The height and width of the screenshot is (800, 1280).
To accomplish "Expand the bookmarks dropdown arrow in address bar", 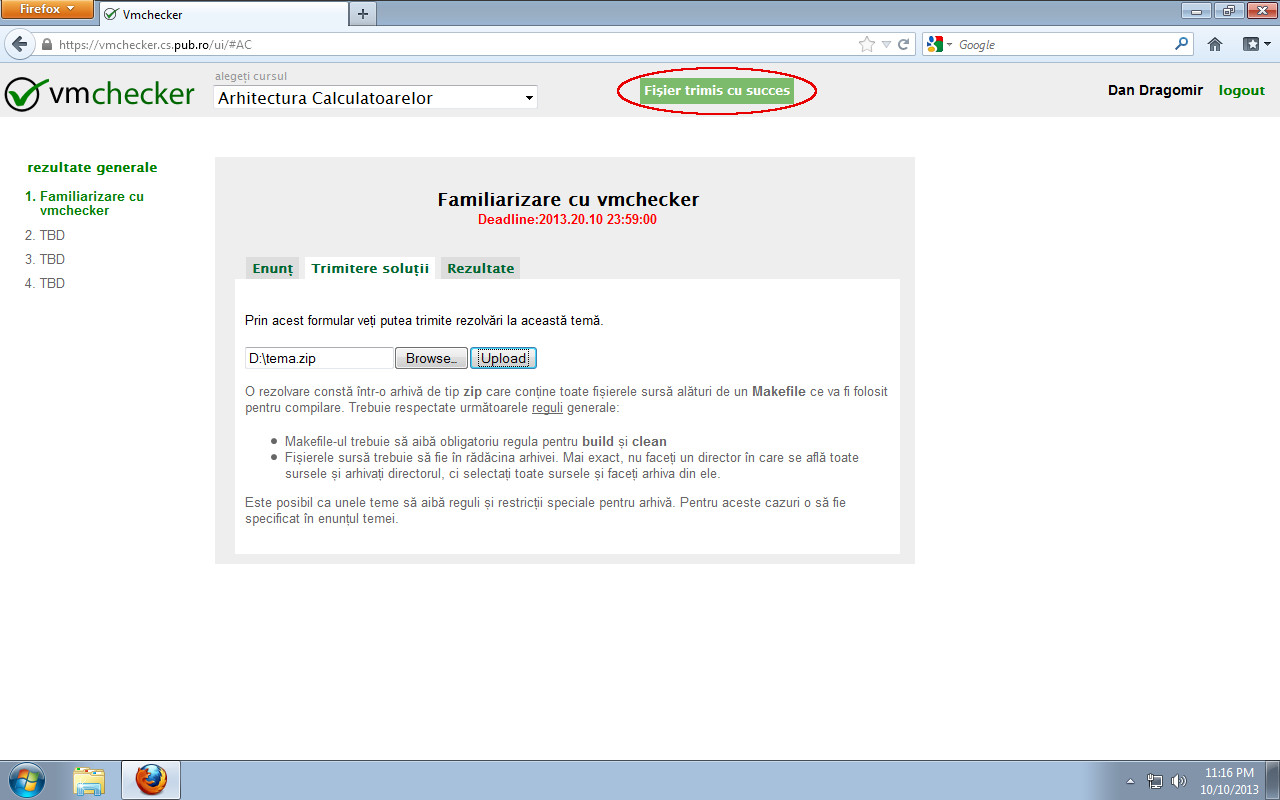I will [x=888, y=44].
